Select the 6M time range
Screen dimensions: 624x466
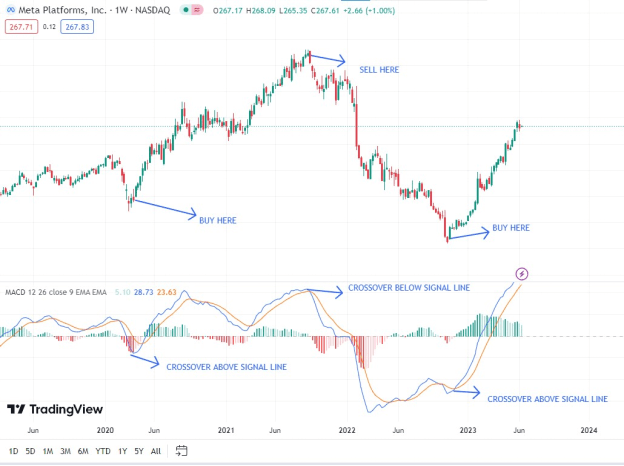(83, 451)
